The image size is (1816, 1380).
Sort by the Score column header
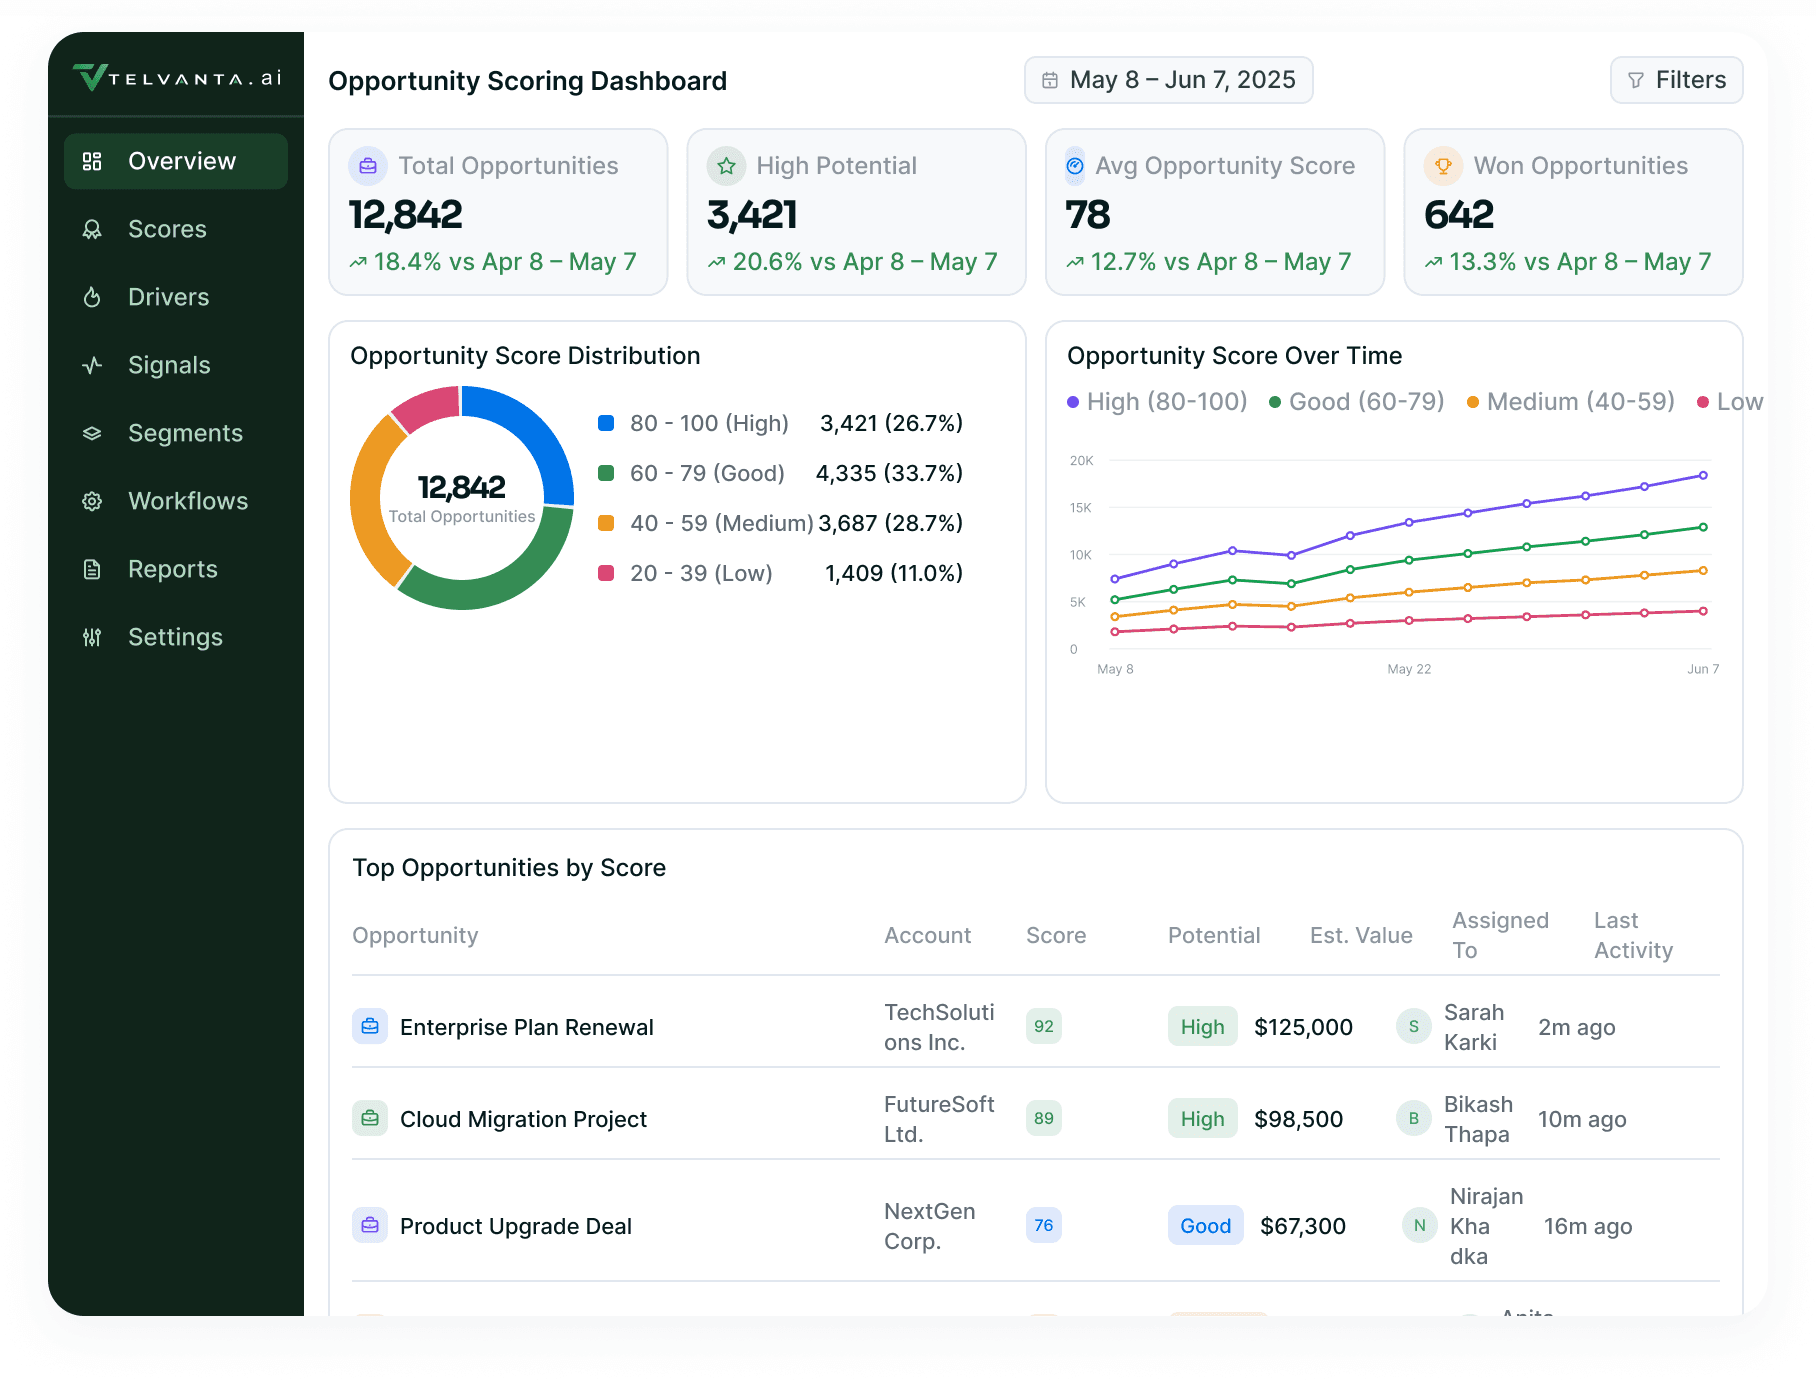coord(1056,936)
